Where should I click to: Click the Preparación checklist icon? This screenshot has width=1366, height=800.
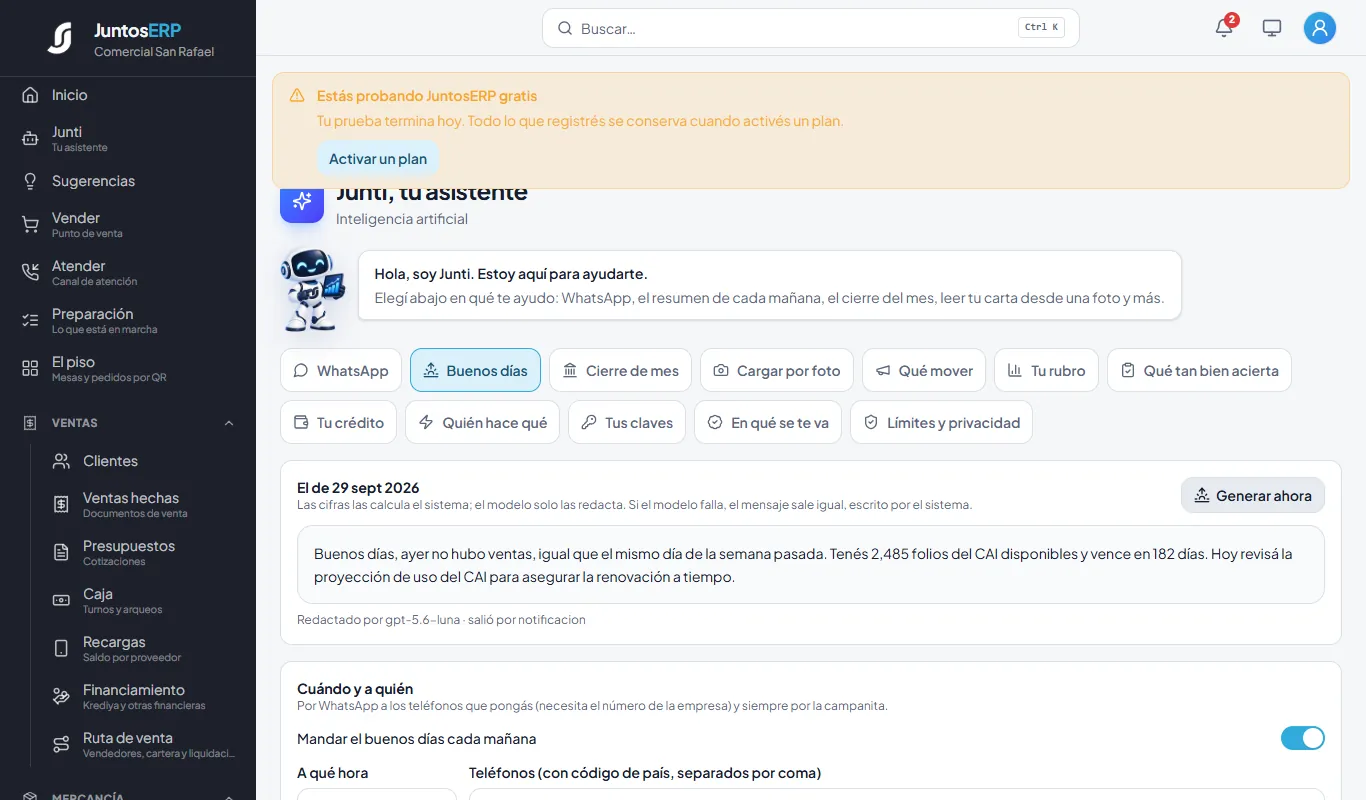(30, 320)
